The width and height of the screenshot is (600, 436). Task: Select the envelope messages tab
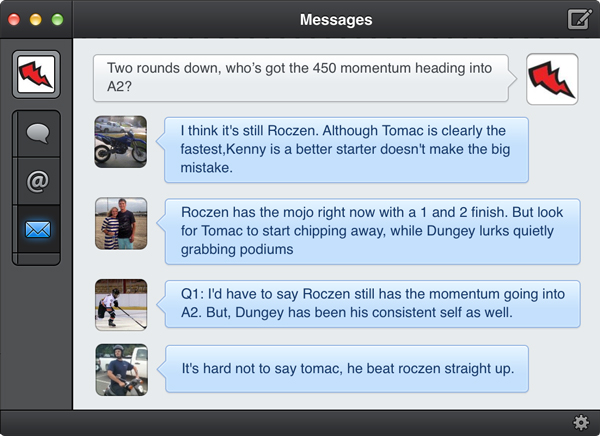(x=37, y=231)
